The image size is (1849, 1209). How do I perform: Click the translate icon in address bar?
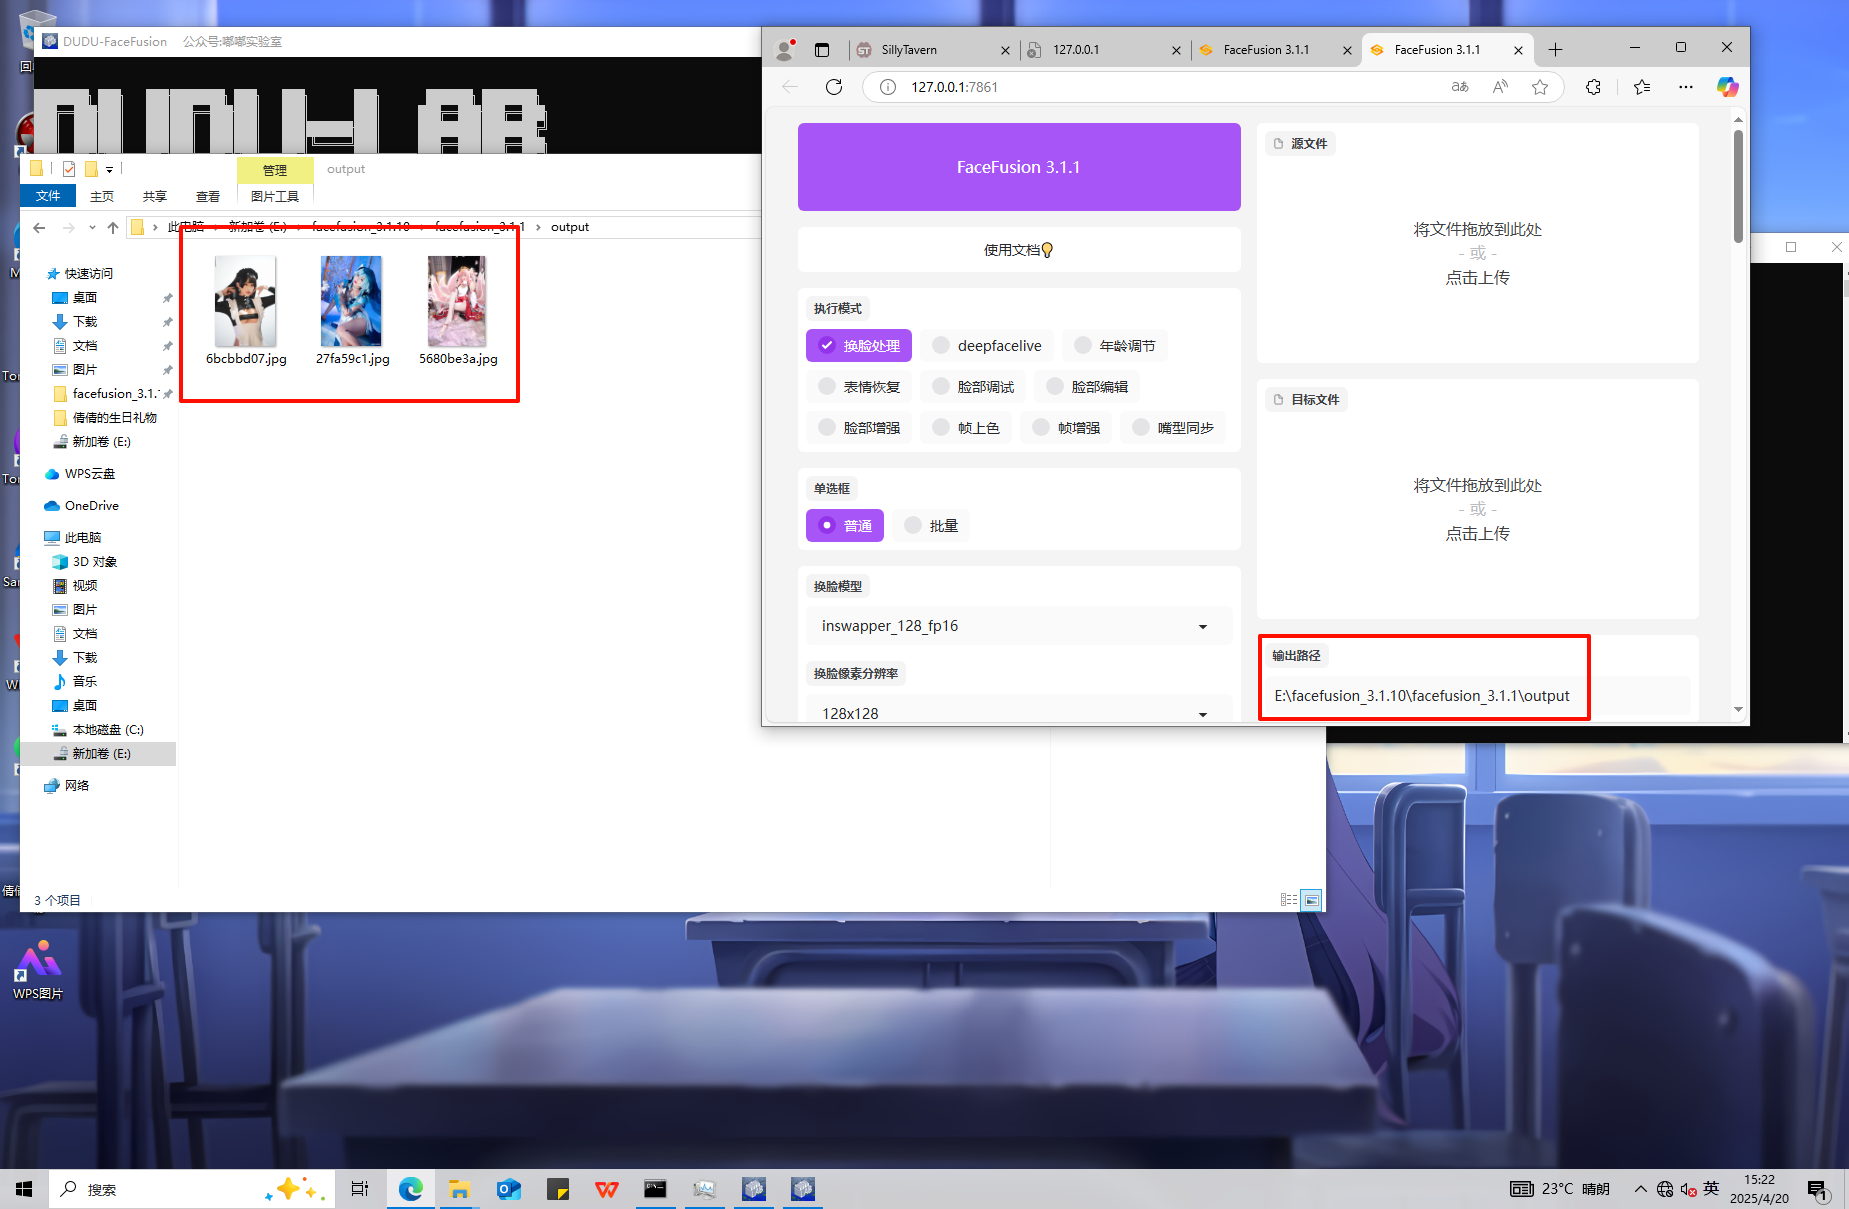(1460, 87)
